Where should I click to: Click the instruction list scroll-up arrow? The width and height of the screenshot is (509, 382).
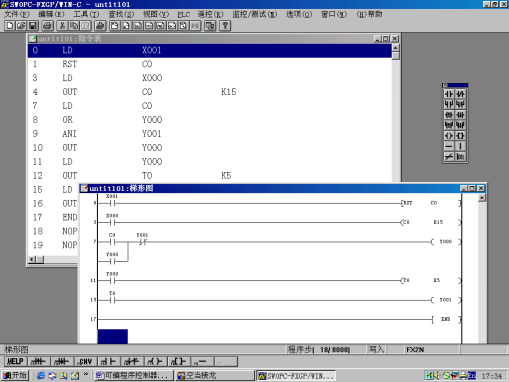pyautogui.click(x=395, y=48)
